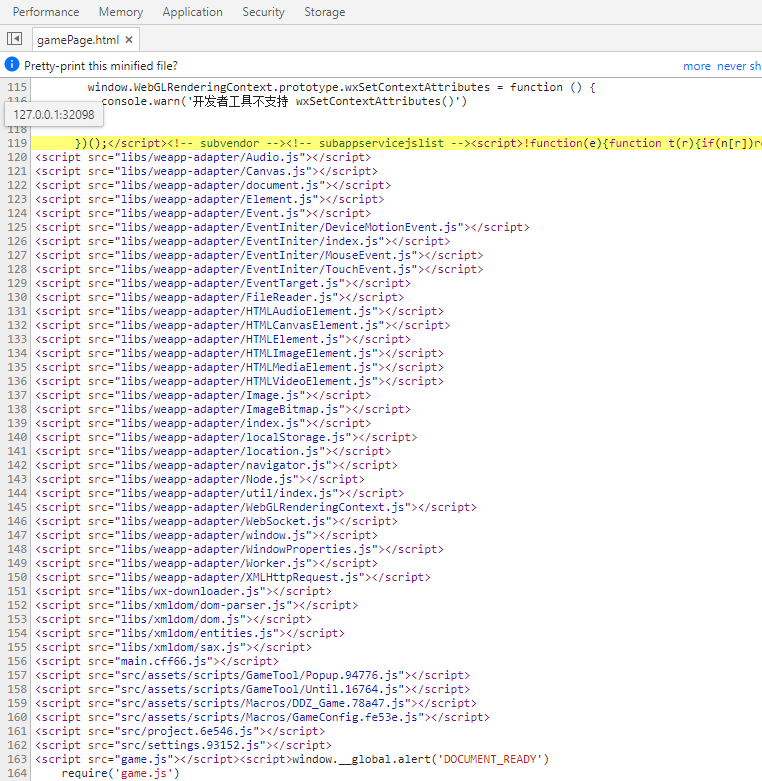Click line number 119 in gutter

click(16, 143)
